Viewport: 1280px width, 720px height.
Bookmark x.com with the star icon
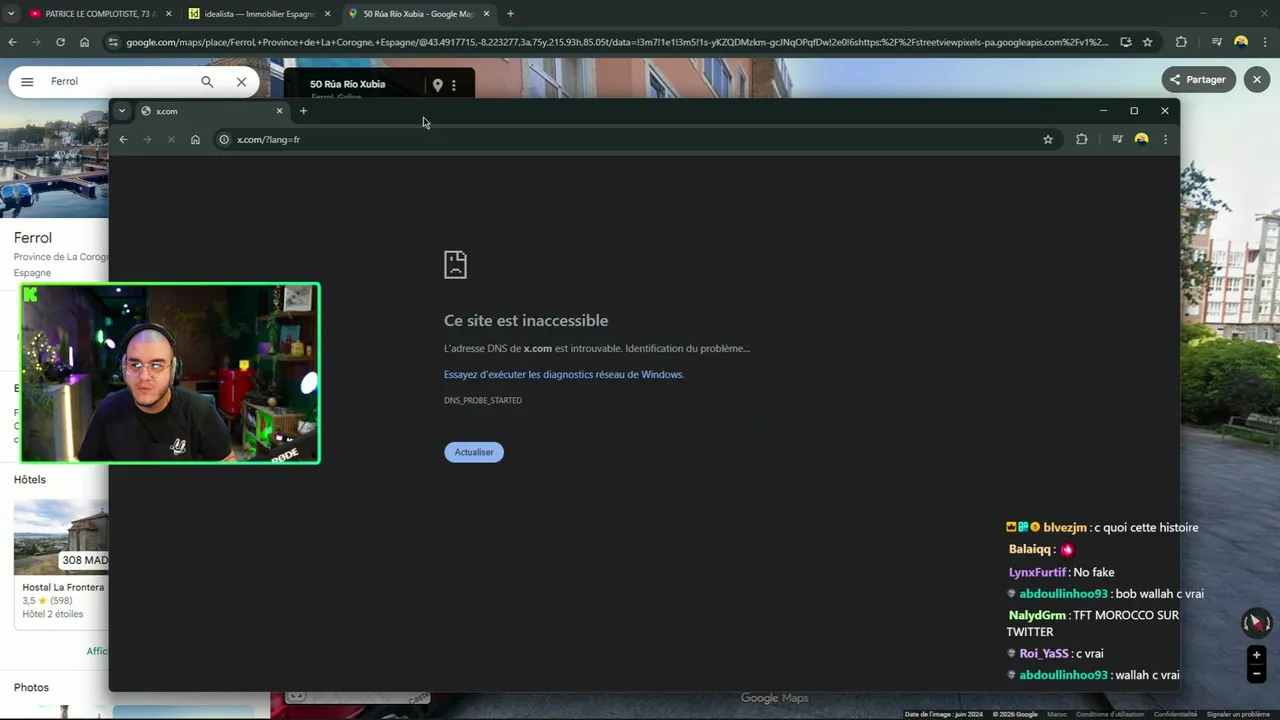coord(1048,139)
